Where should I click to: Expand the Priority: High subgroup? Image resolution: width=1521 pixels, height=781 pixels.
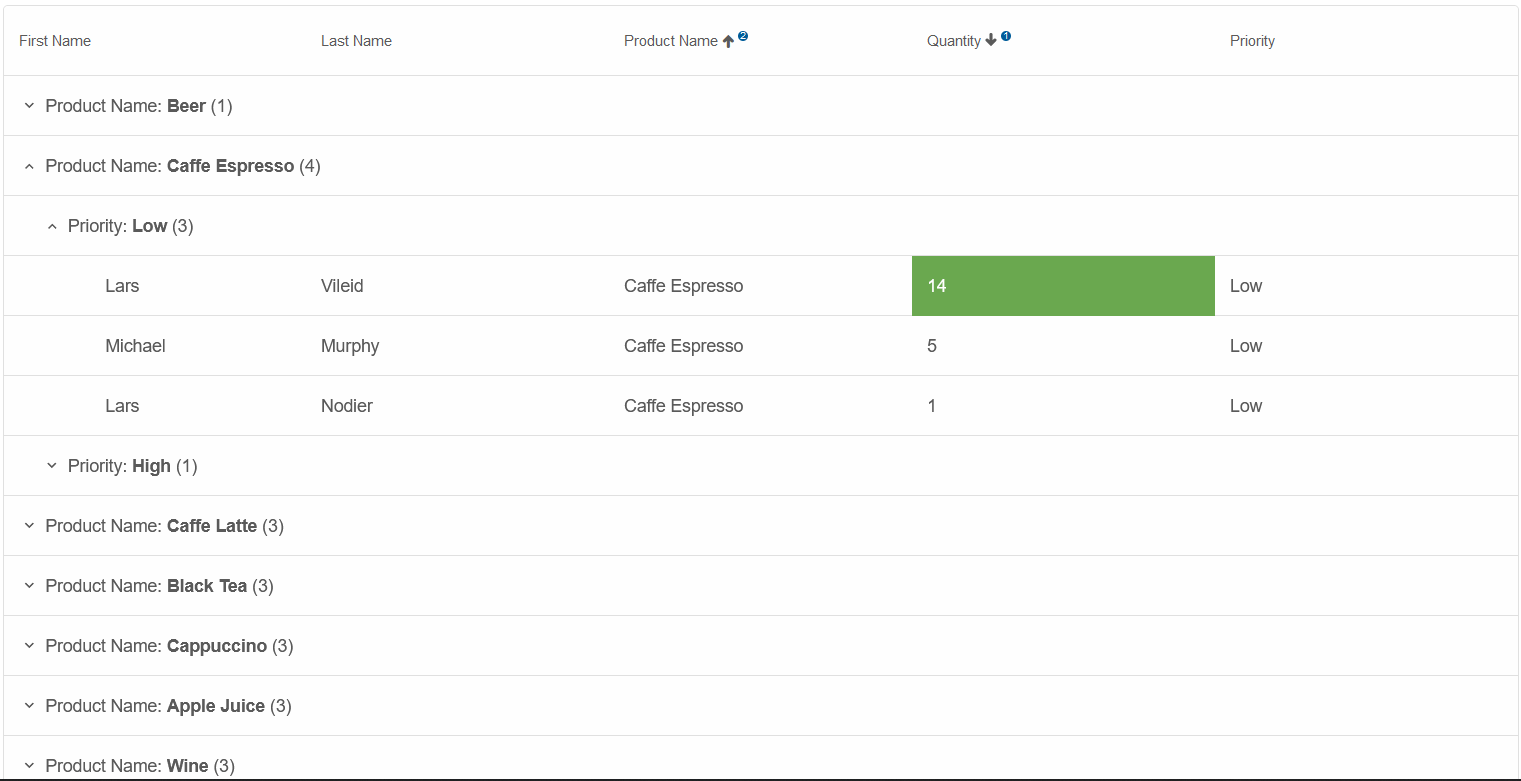click(52, 466)
